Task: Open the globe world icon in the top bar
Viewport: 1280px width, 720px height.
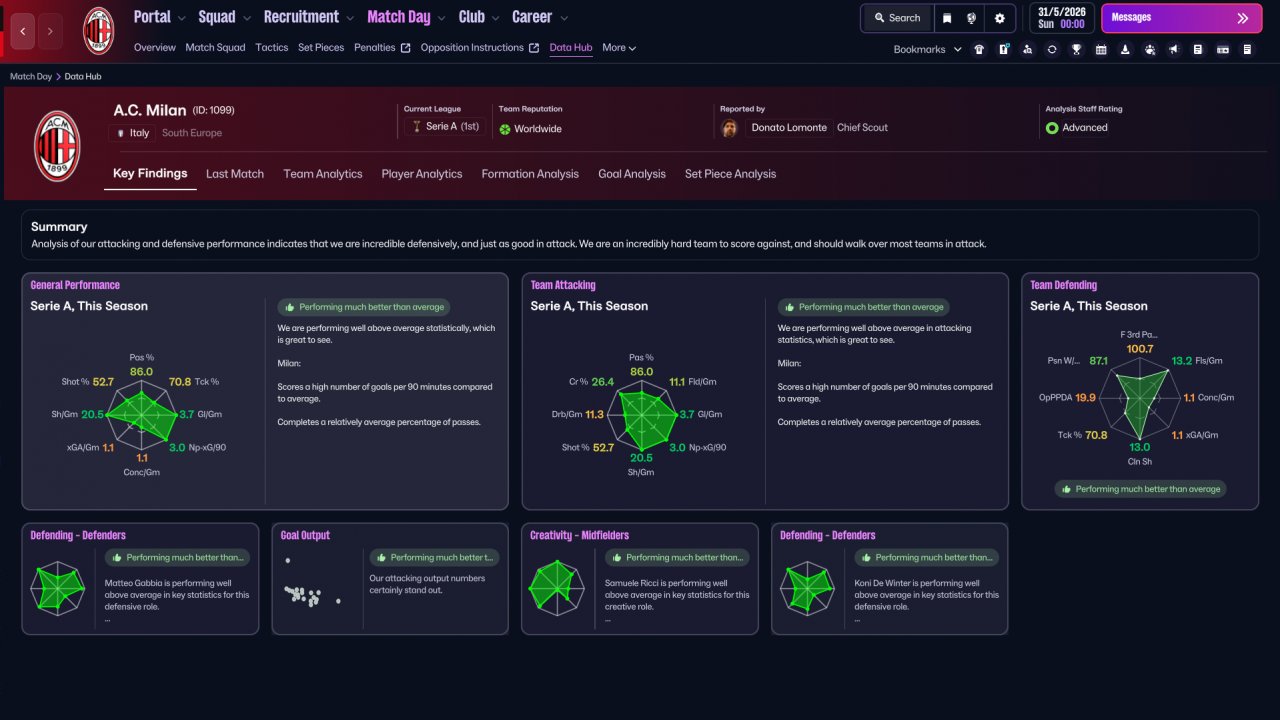Action: (972, 18)
